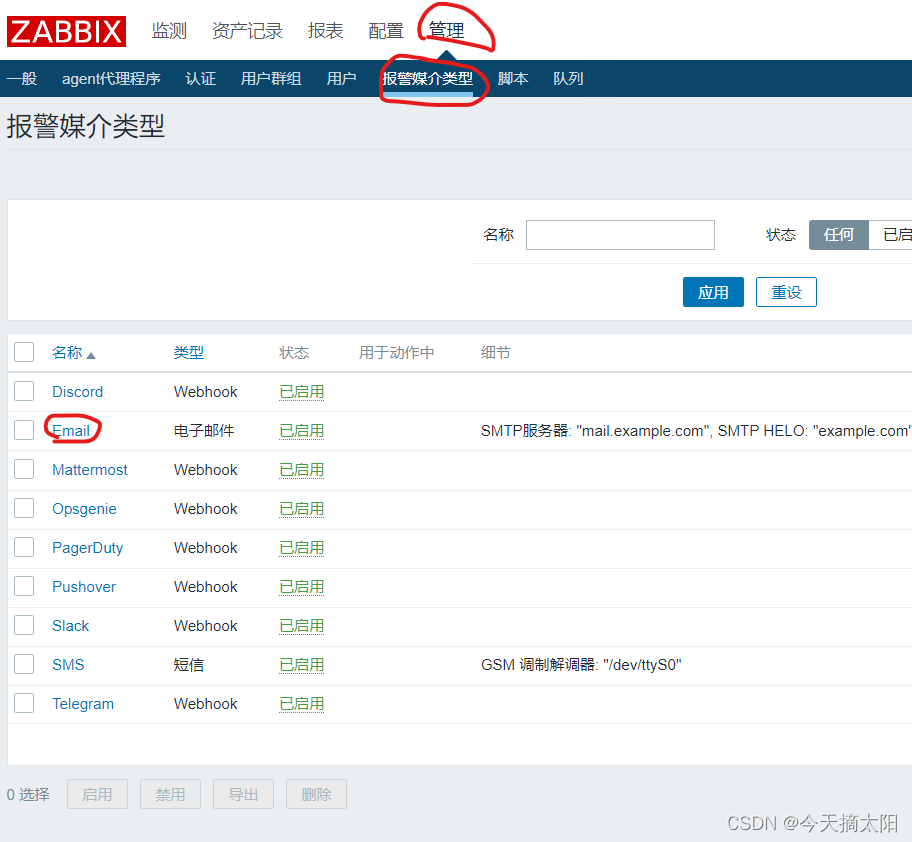Go to the 用户 submenu
912x842 pixels.
tap(341, 79)
